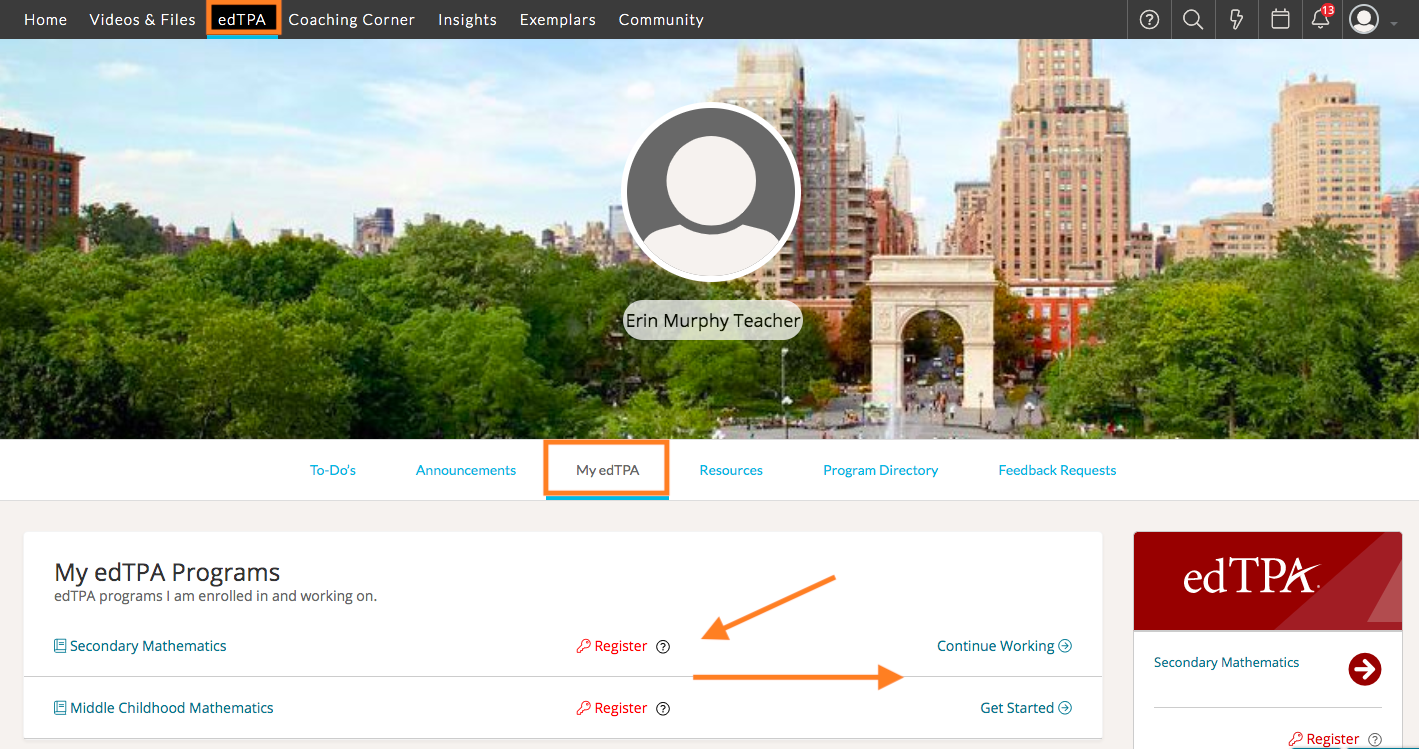View notifications via the bell icon
1419x749 pixels.
(1320, 19)
